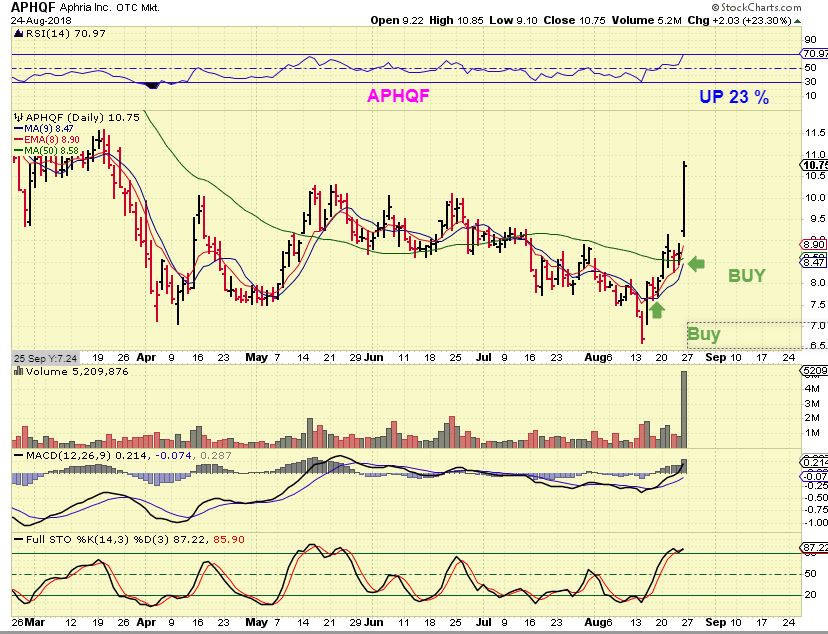The image size is (828, 634).
Task: Click the MACD(12,26,9) 0.214 label
Action: click(x=87, y=455)
